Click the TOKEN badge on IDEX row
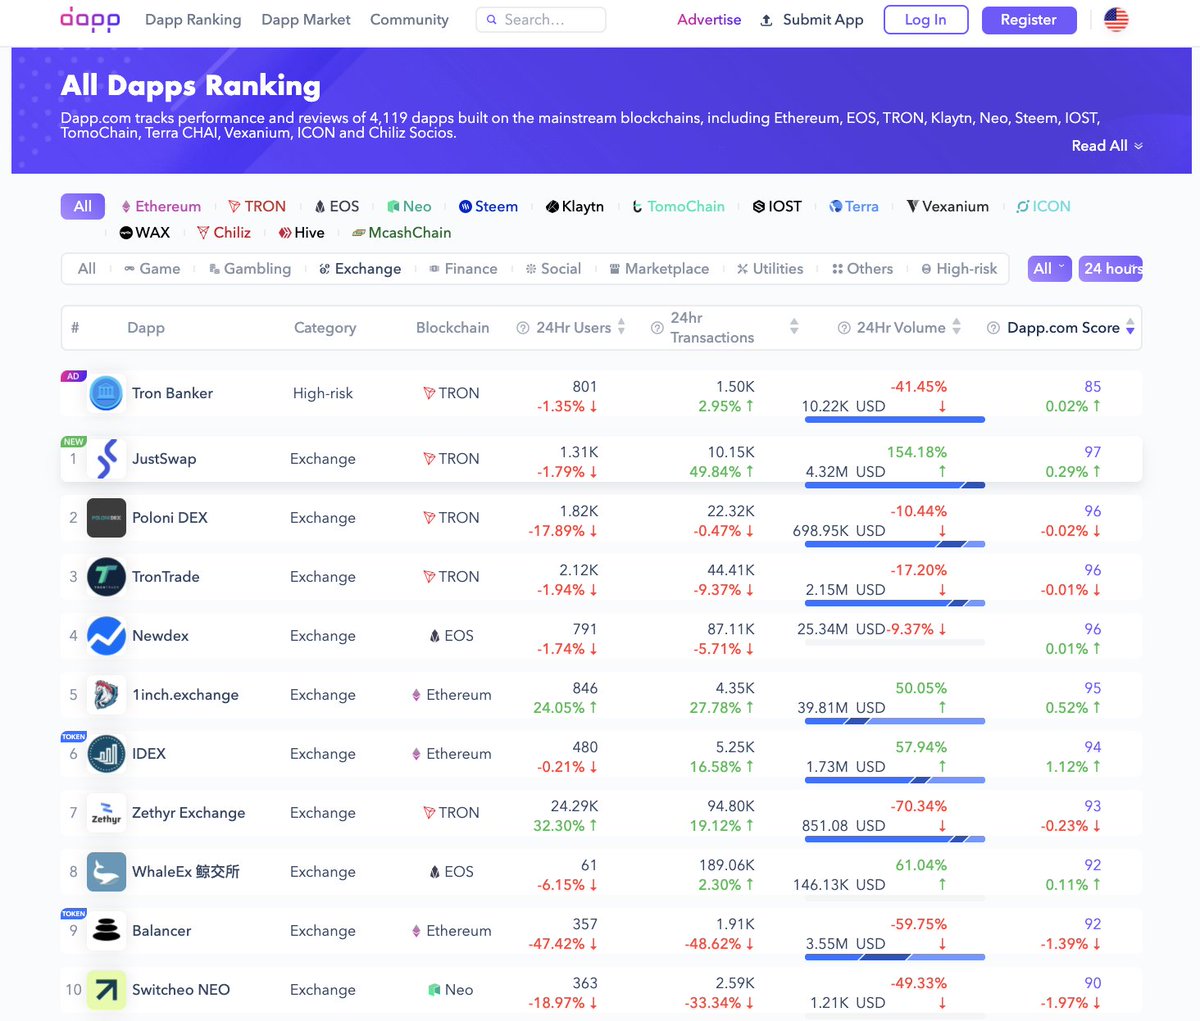 coord(74,737)
